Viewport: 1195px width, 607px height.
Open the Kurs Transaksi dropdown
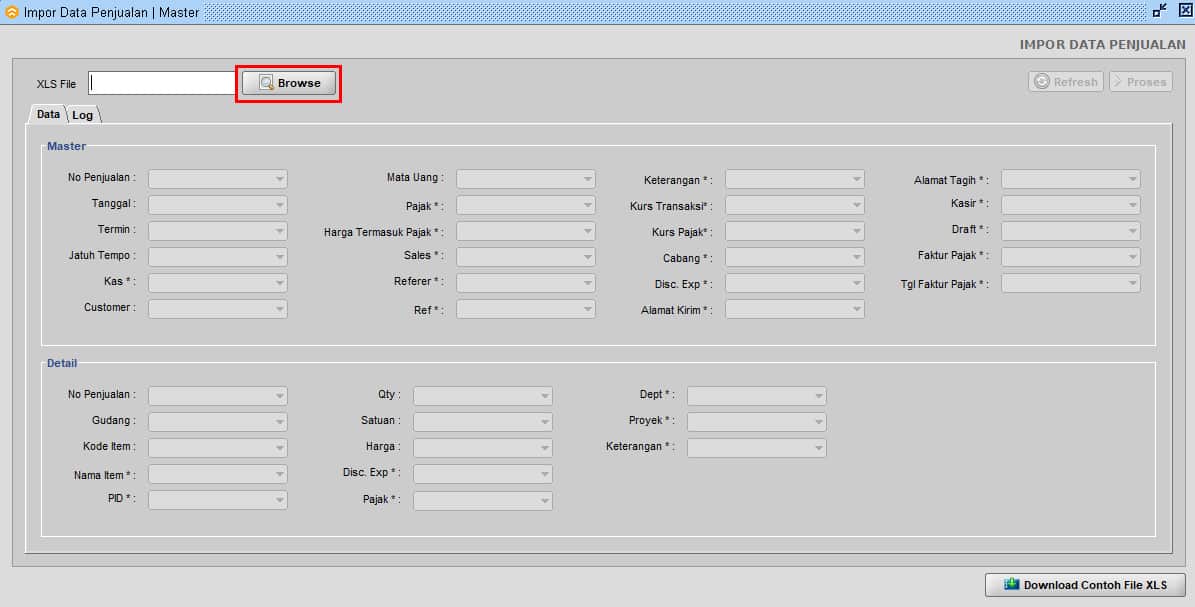click(x=794, y=205)
